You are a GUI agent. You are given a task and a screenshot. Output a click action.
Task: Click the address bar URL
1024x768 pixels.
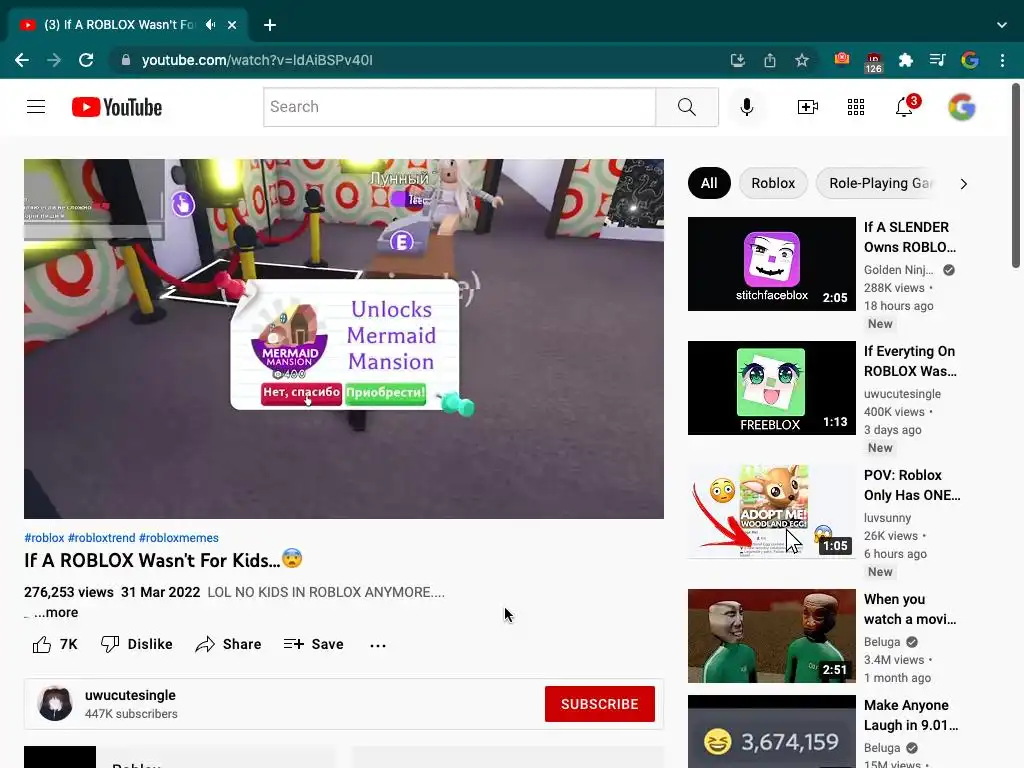[x=257, y=60]
